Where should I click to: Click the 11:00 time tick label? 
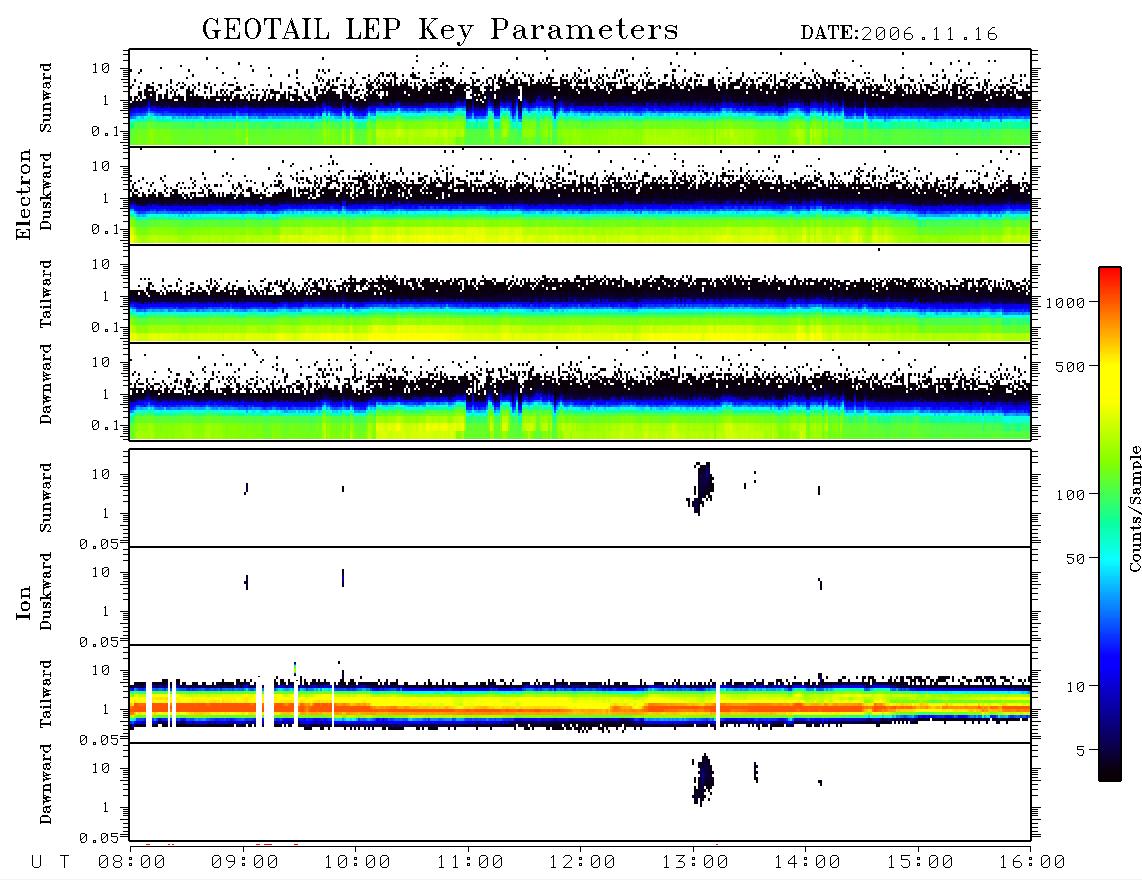click(470, 863)
